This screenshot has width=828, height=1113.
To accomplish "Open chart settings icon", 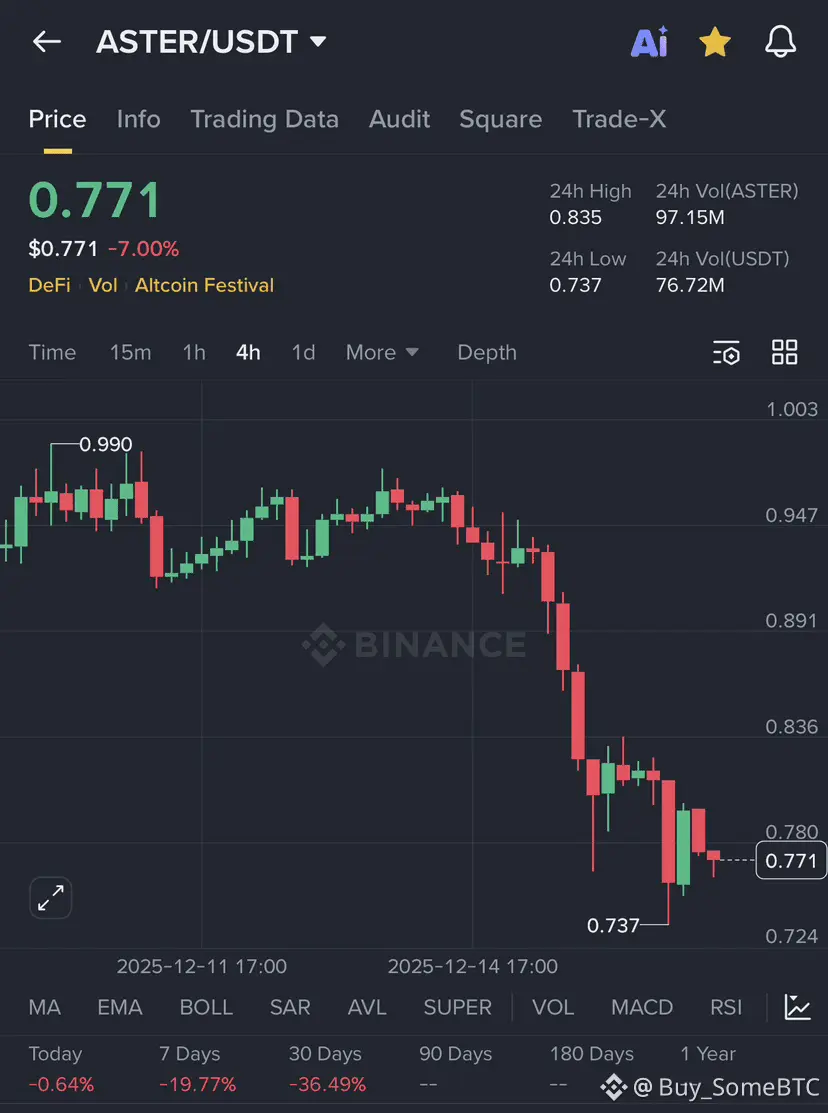I will (x=726, y=352).
